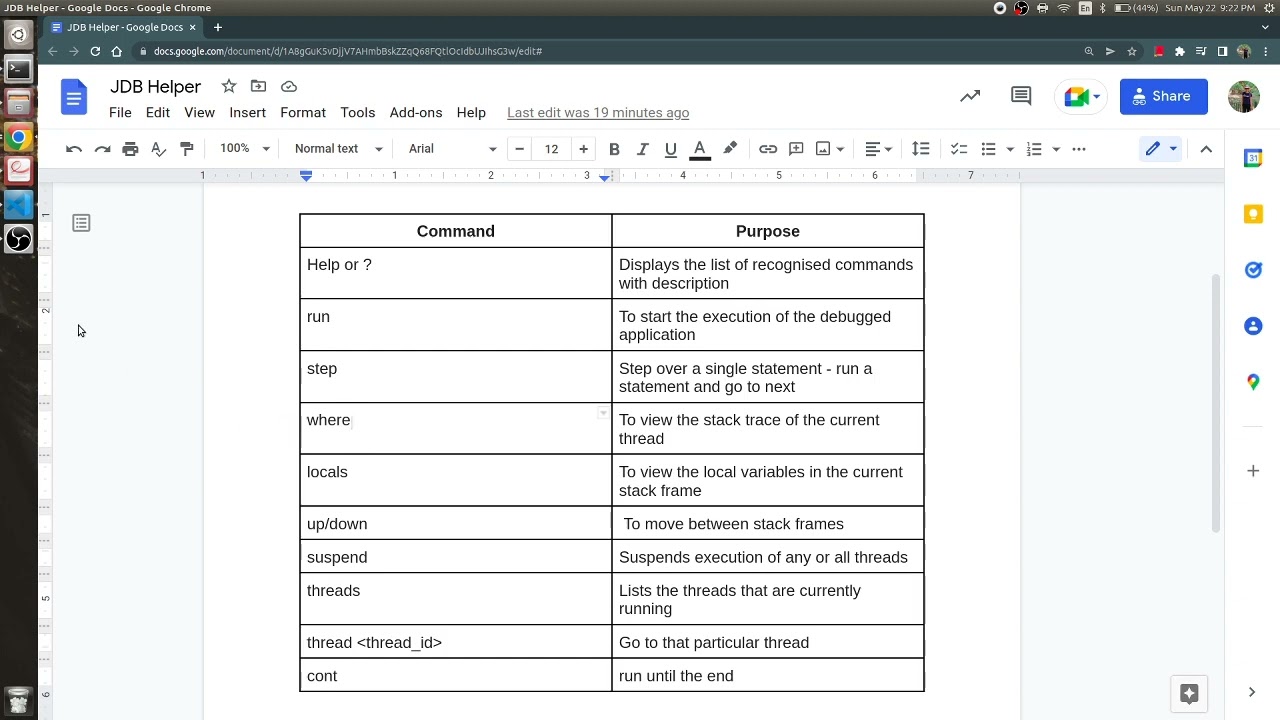
Task: Print the document
Action: tap(130, 149)
